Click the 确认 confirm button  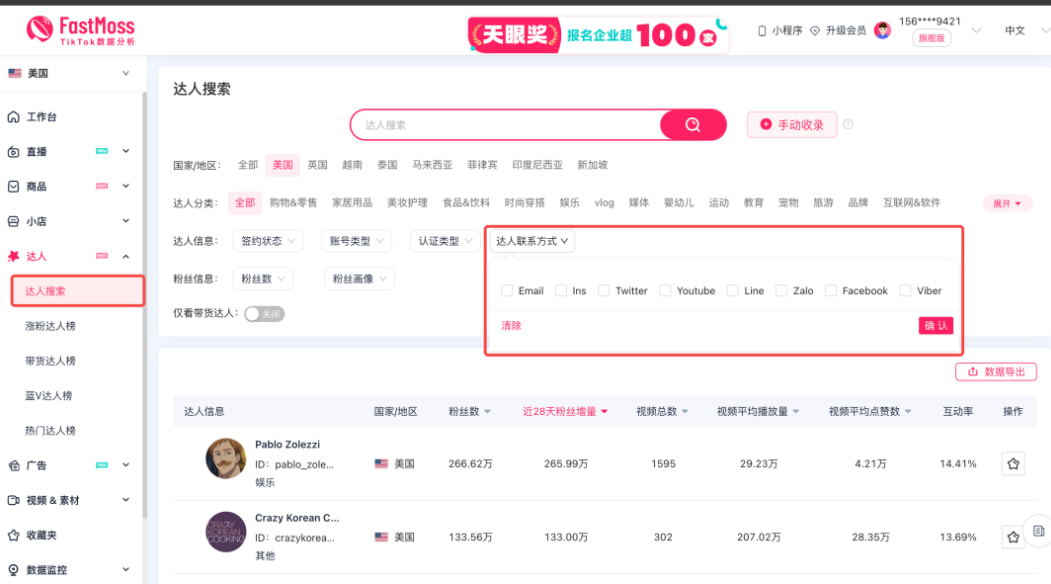[x=934, y=325]
